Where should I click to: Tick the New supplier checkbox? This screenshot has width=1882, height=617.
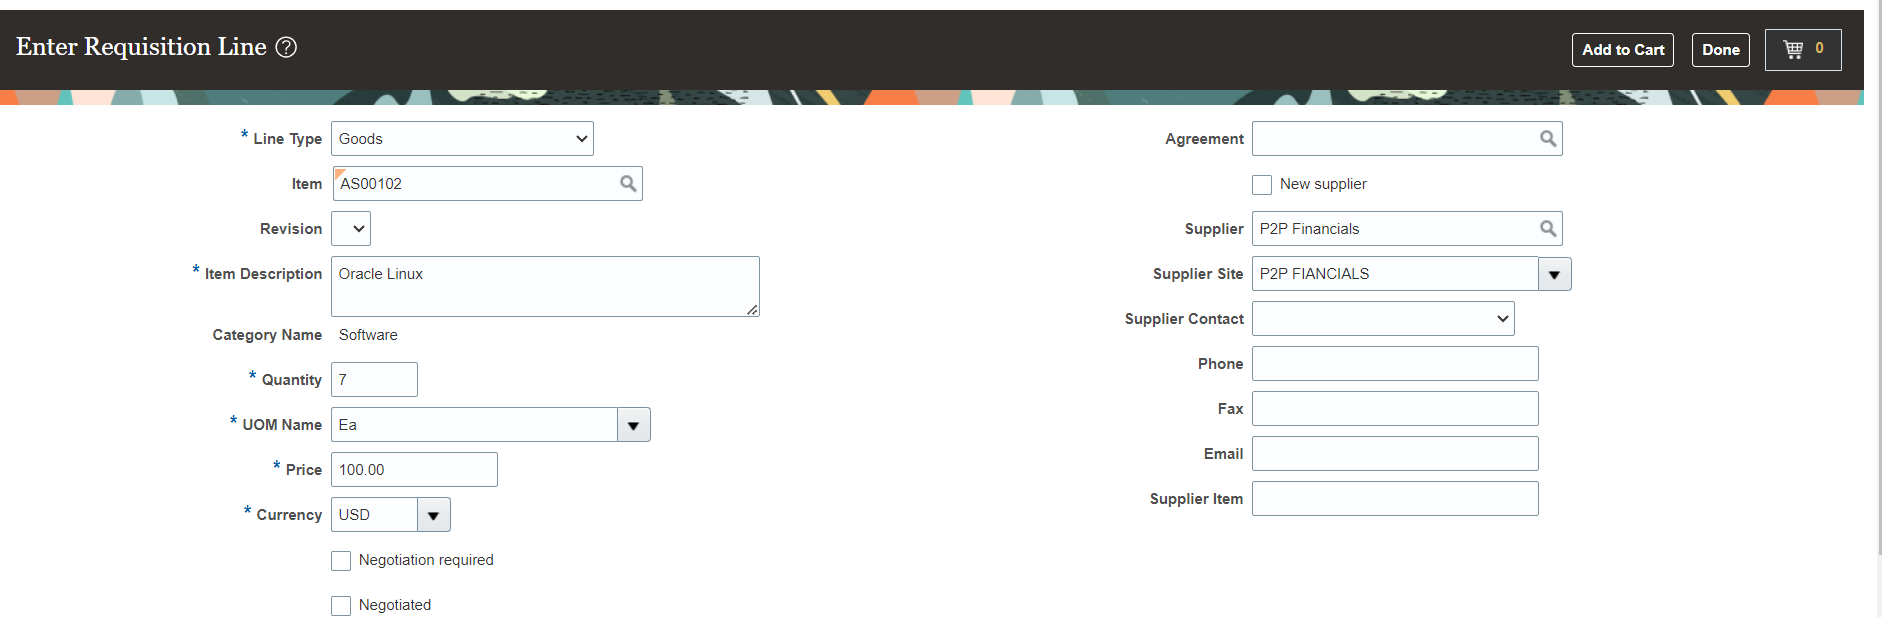coord(1262,185)
